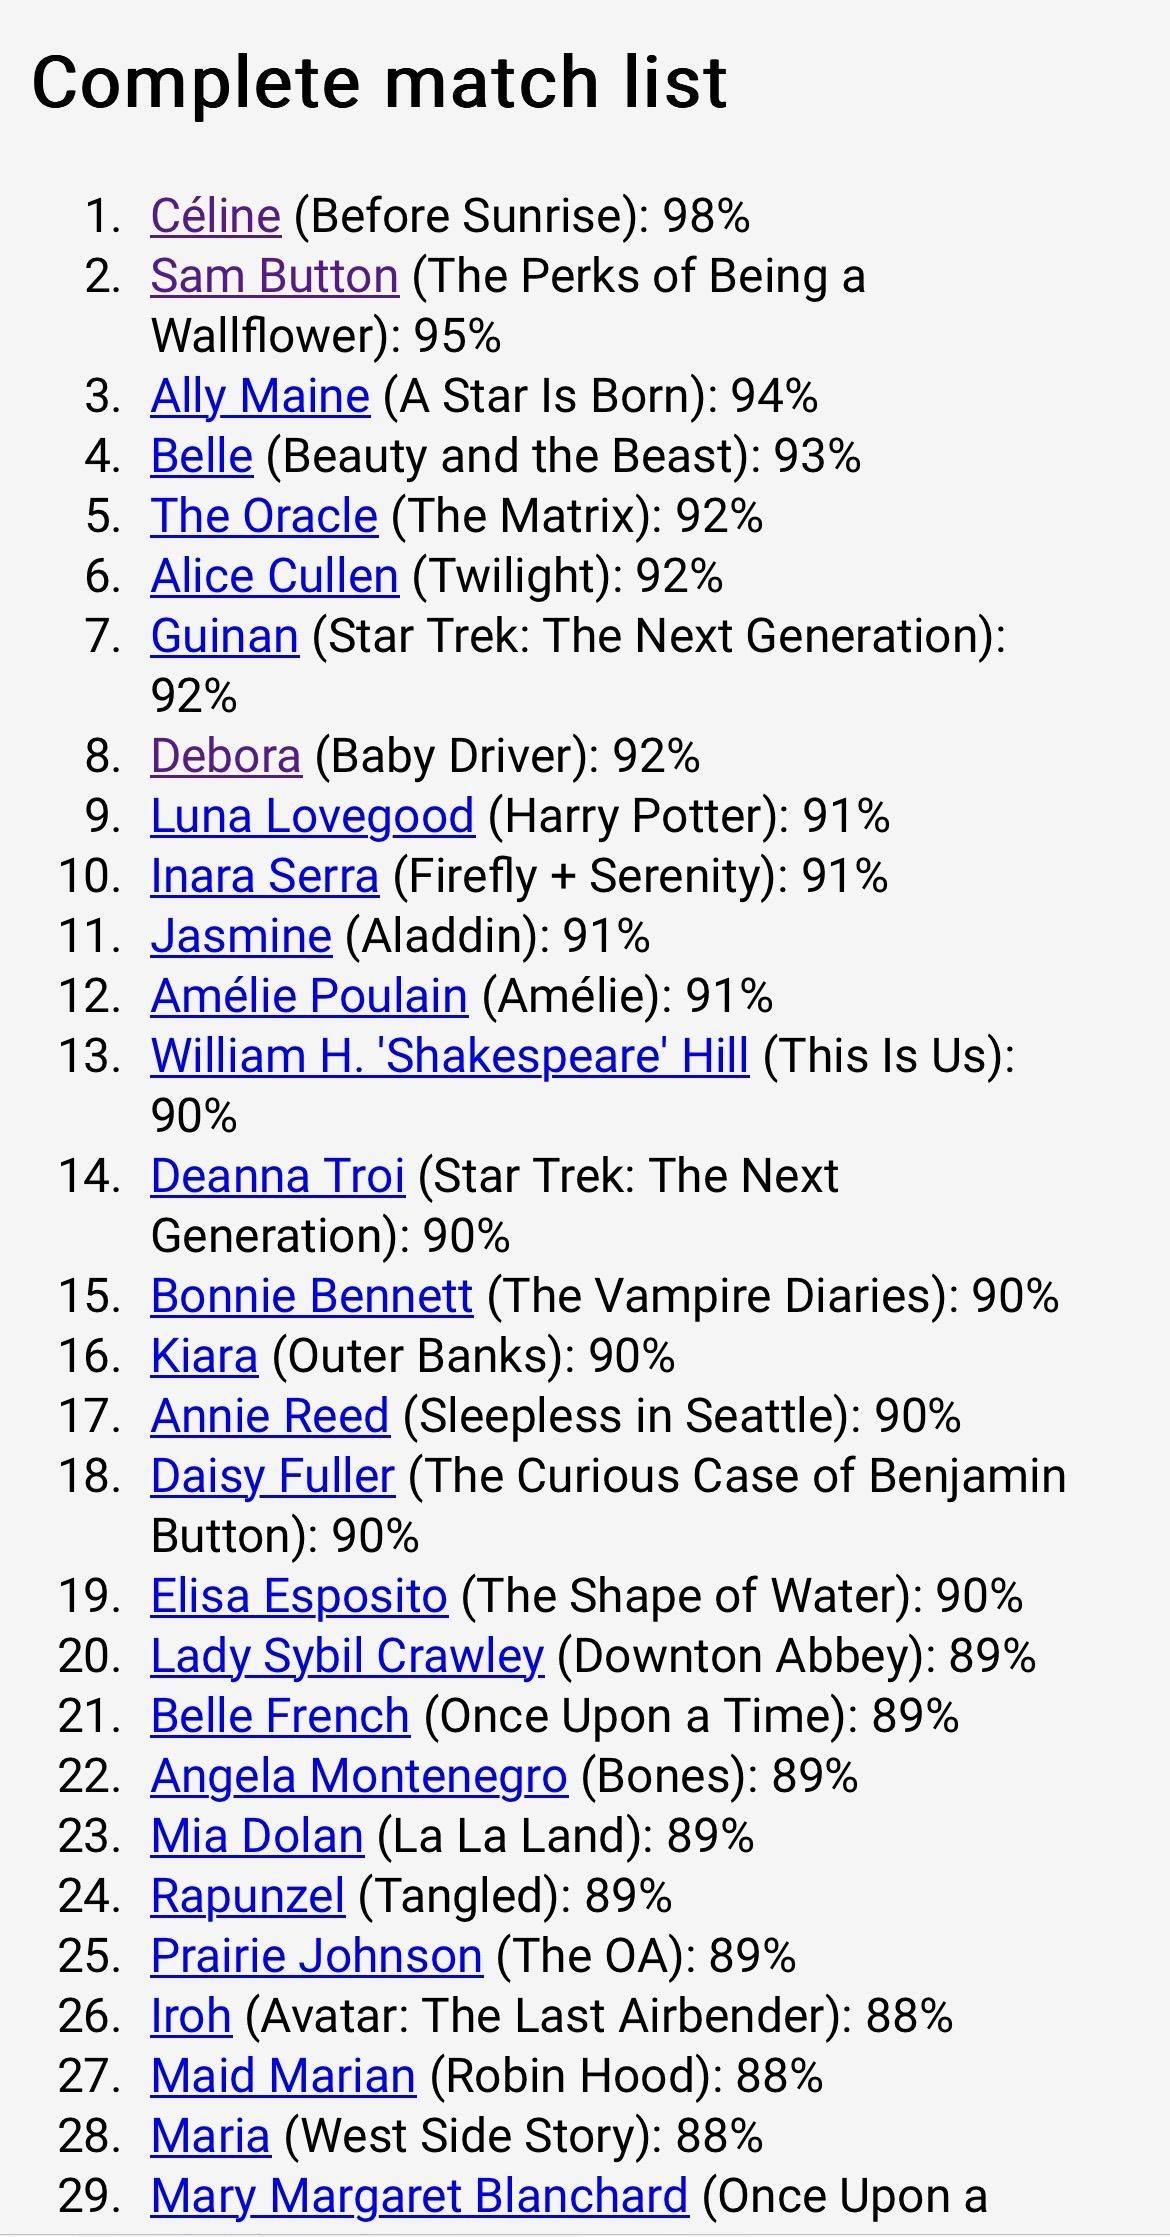This screenshot has height=2237, width=1170.
Task: Visit the Angela Montenegro page
Action: (359, 1776)
